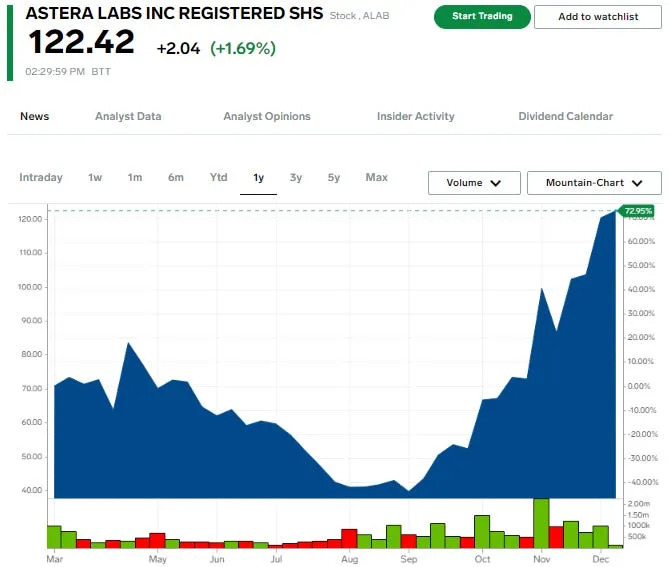The image size is (669, 567).
Task: Click the ALAB ticker text
Action: click(x=376, y=16)
